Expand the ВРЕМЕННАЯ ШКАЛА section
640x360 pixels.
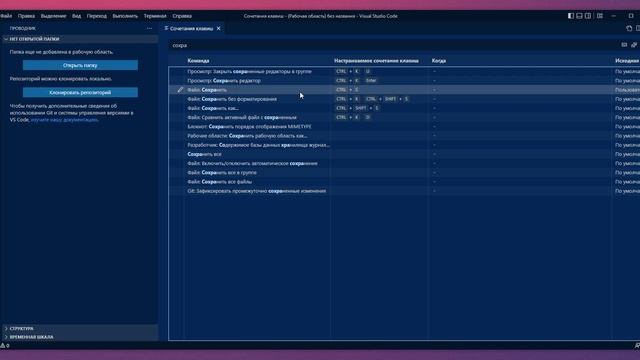(80, 337)
